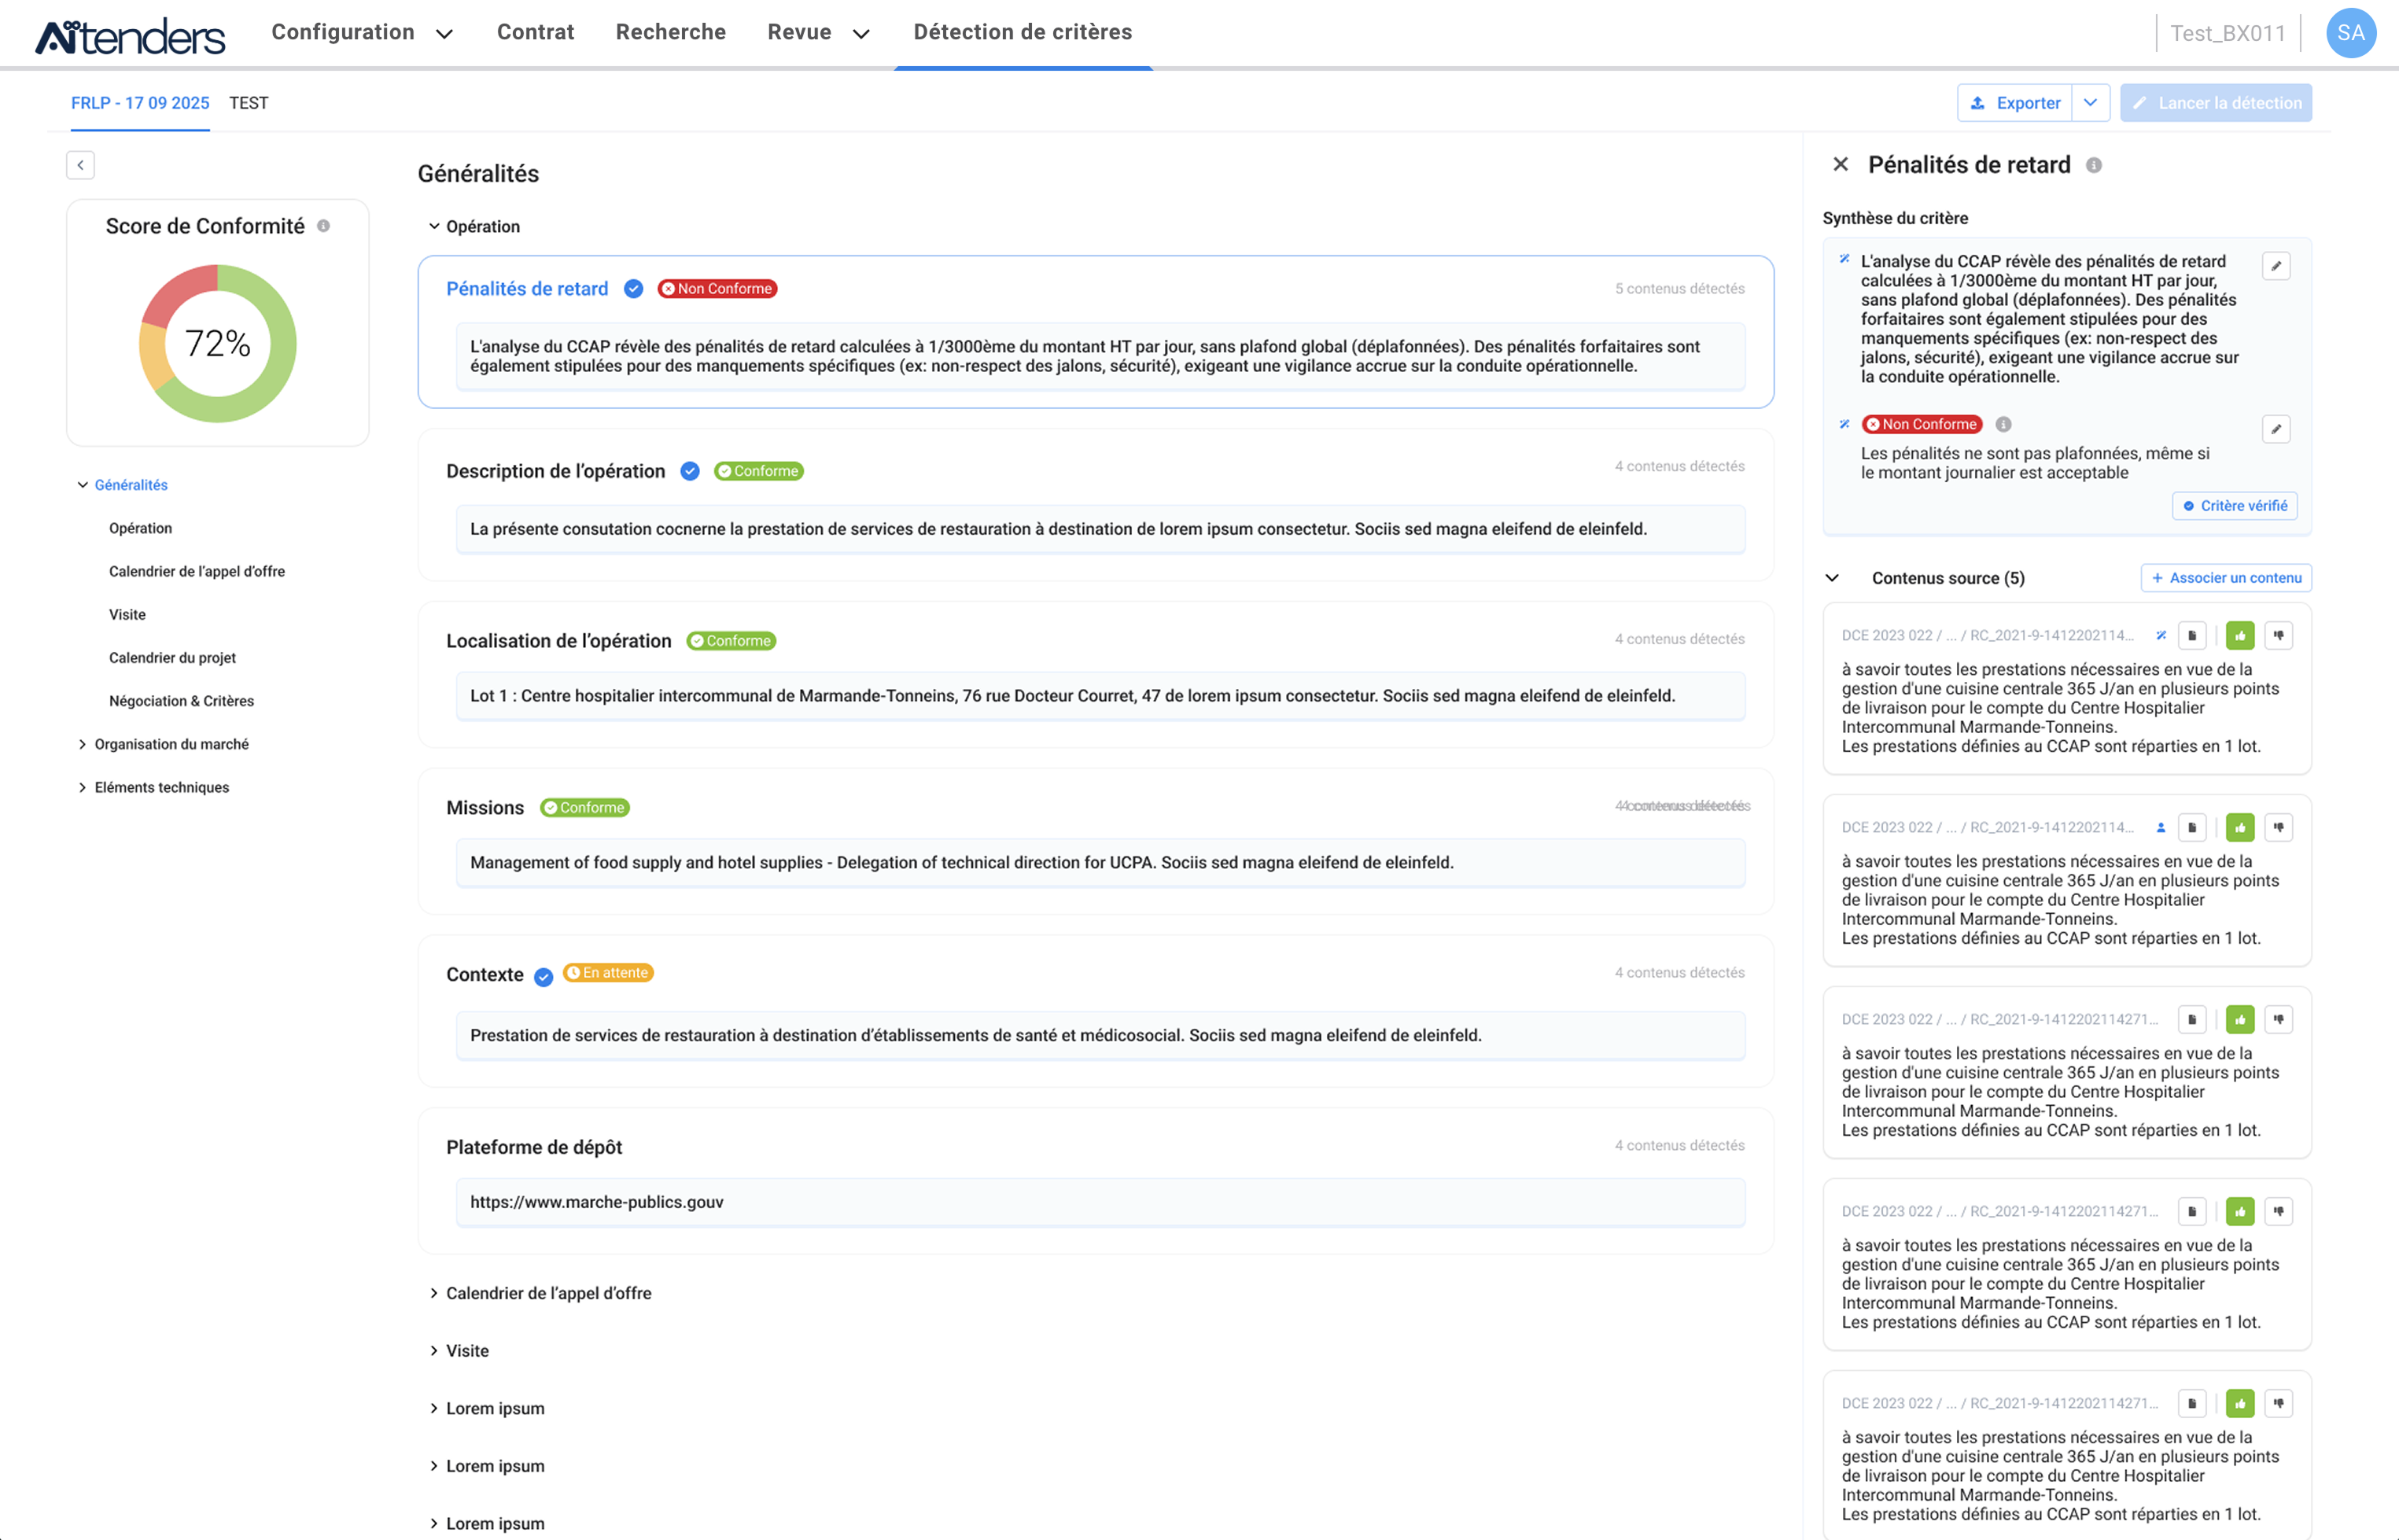Open Exporter dropdown arrow

pos(2090,103)
